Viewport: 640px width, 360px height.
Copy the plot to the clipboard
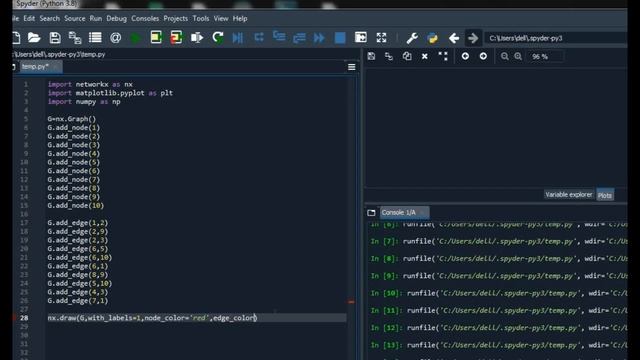point(407,56)
